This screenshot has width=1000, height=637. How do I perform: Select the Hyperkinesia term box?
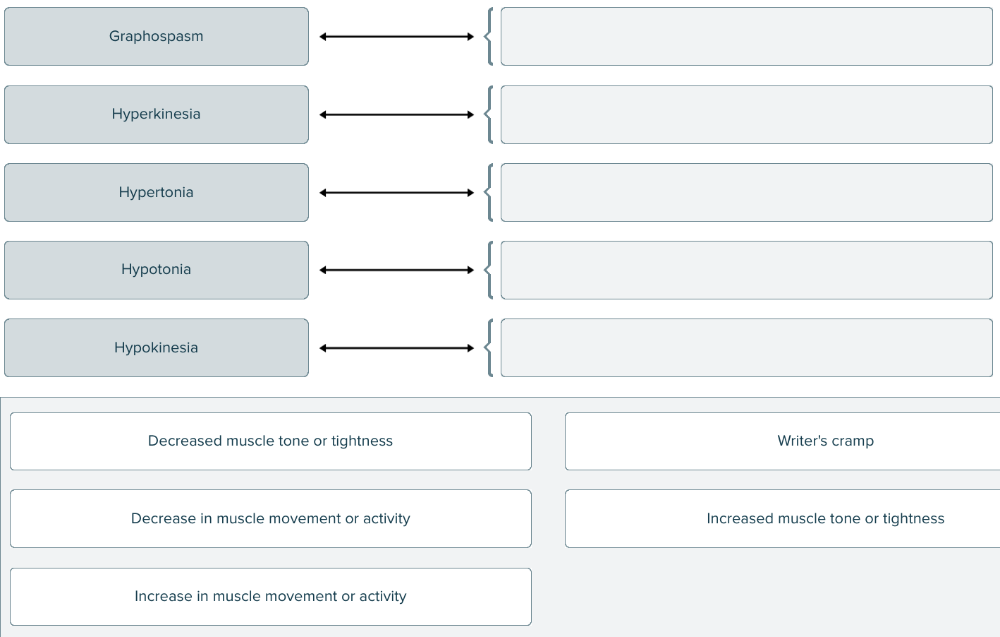coord(156,114)
